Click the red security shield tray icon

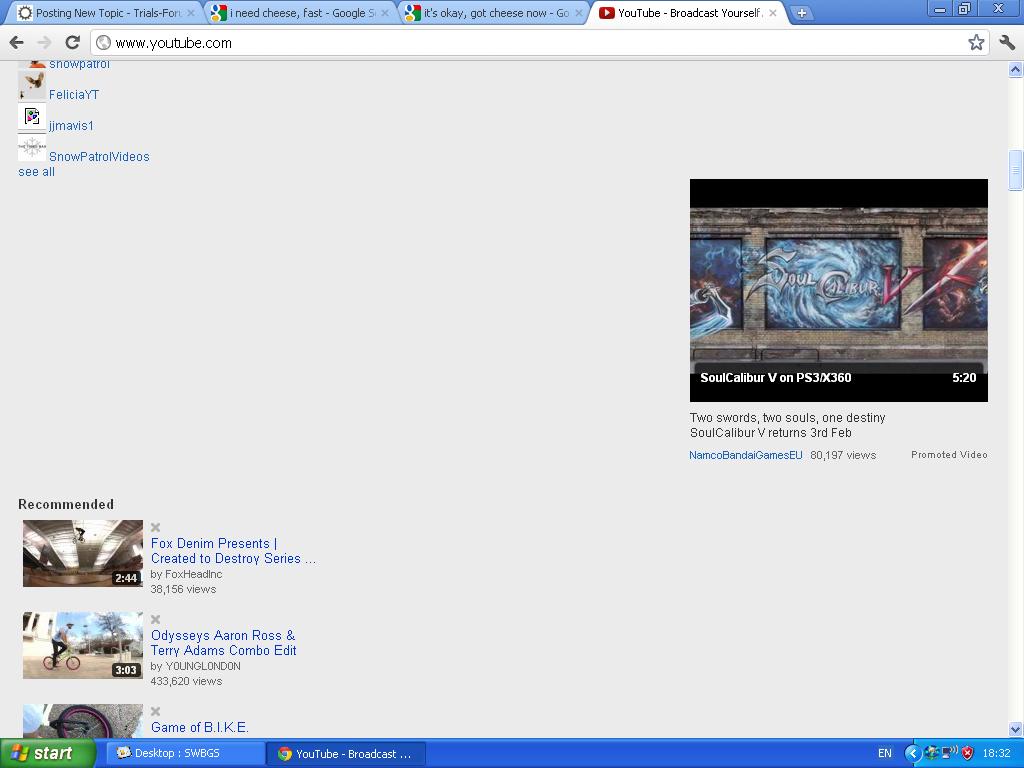click(x=968, y=754)
